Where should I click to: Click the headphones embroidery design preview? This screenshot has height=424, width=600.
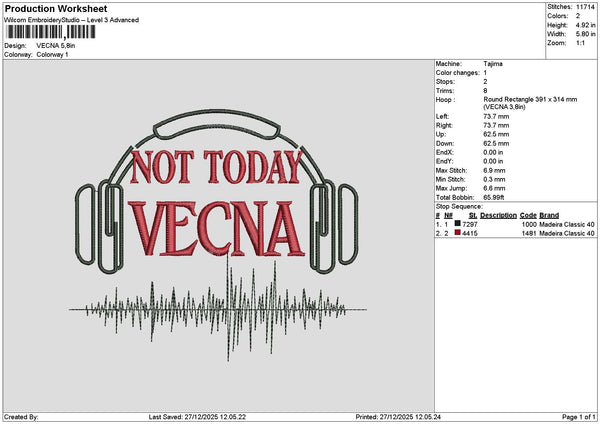[x=217, y=191]
